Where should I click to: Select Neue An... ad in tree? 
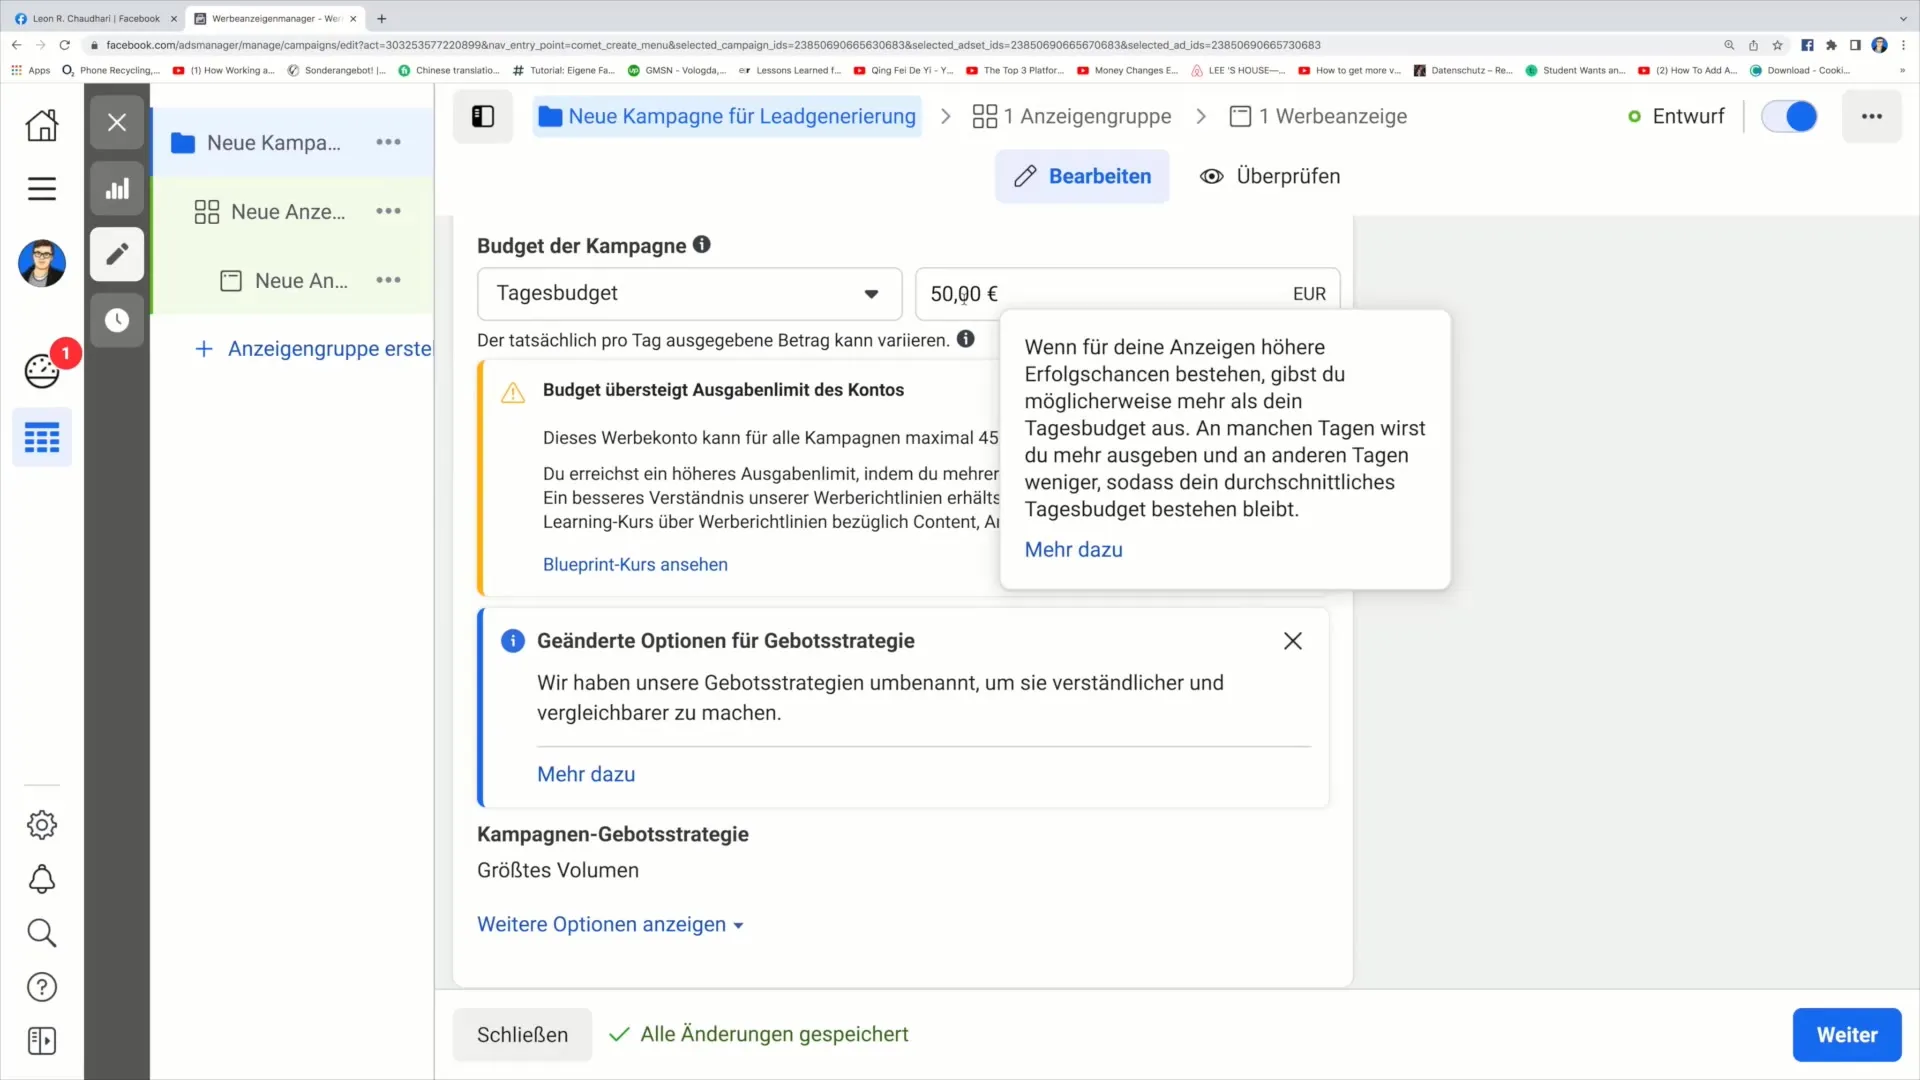click(301, 280)
